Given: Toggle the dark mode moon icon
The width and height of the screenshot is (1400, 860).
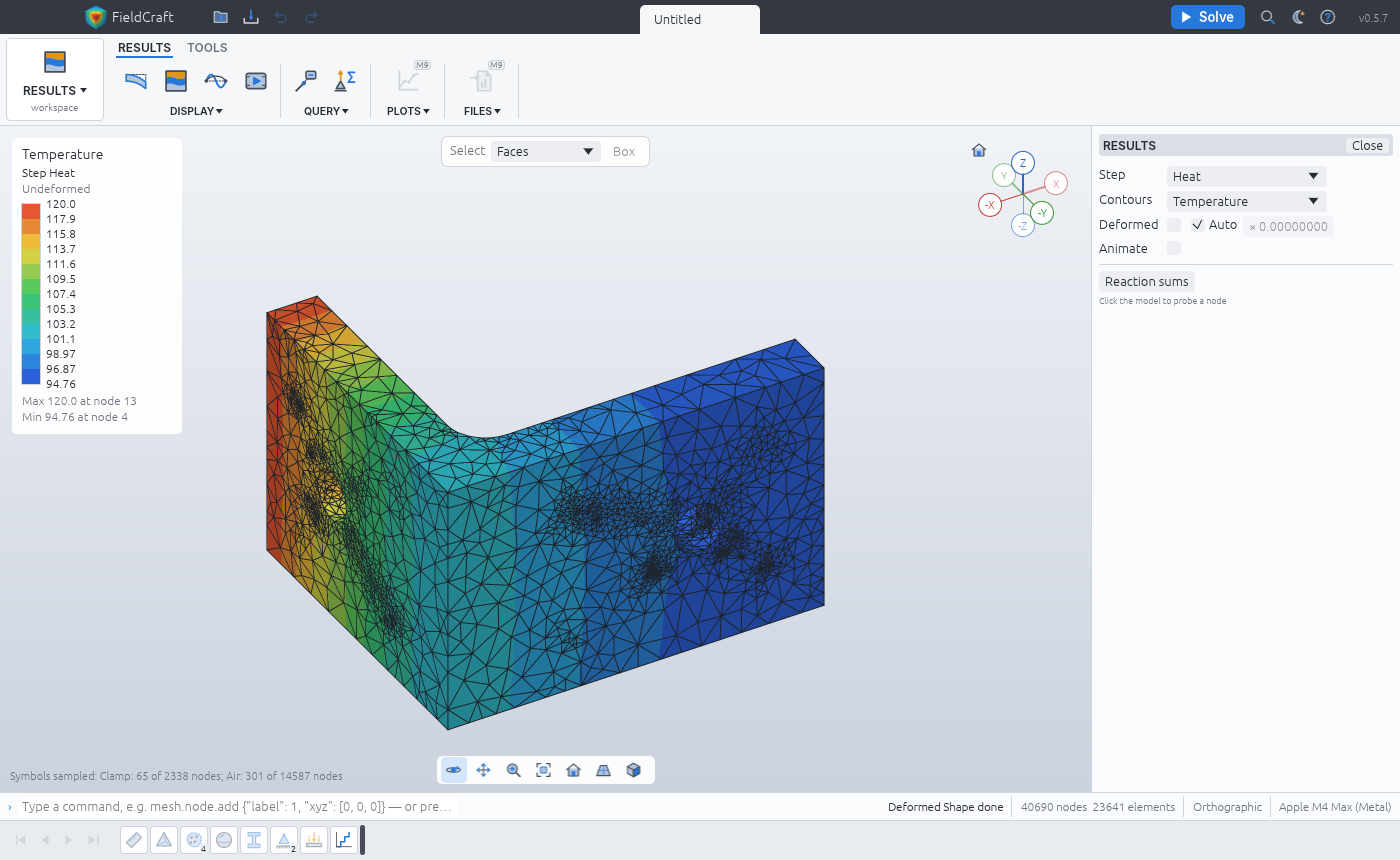Looking at the screenshot, I should coord(1298,17).
